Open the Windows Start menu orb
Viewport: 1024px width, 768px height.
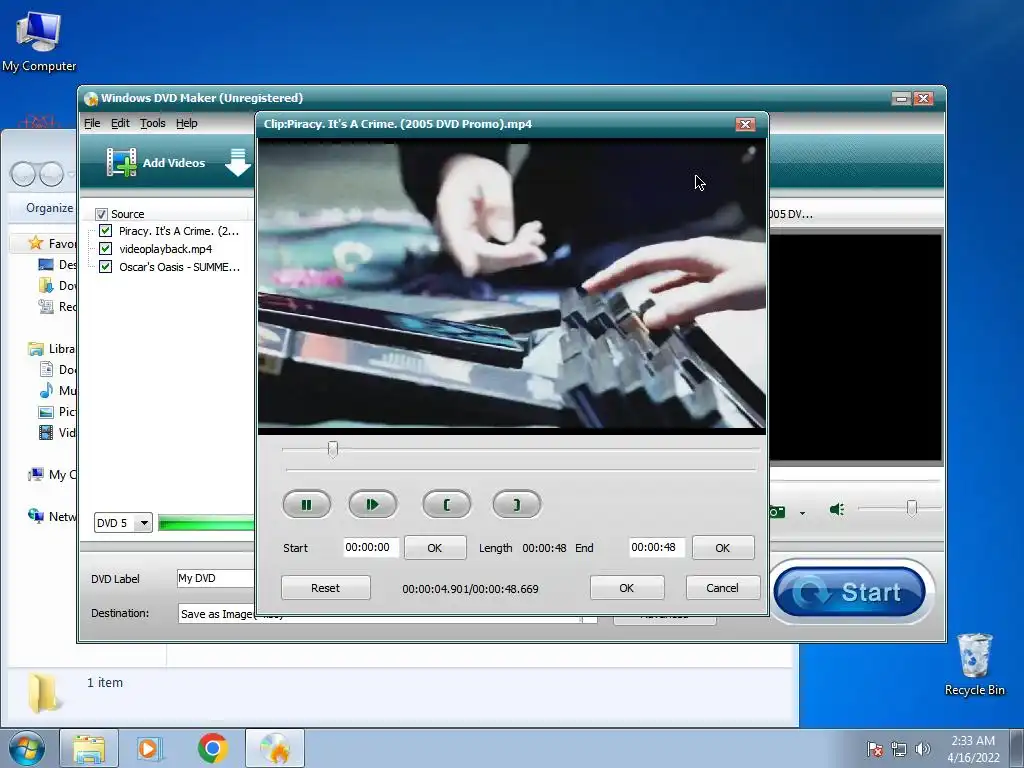(27, 748)
